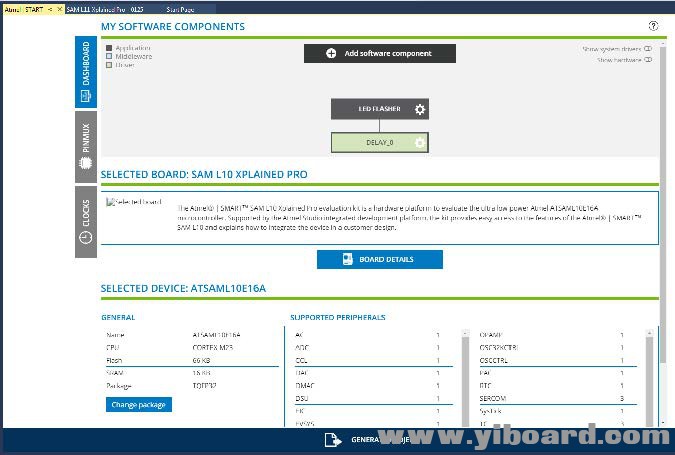Click the CLOCKS clock icon
The height and width of the screenshot is (455, 675).
pyautogui.click(x=86, y=237)
